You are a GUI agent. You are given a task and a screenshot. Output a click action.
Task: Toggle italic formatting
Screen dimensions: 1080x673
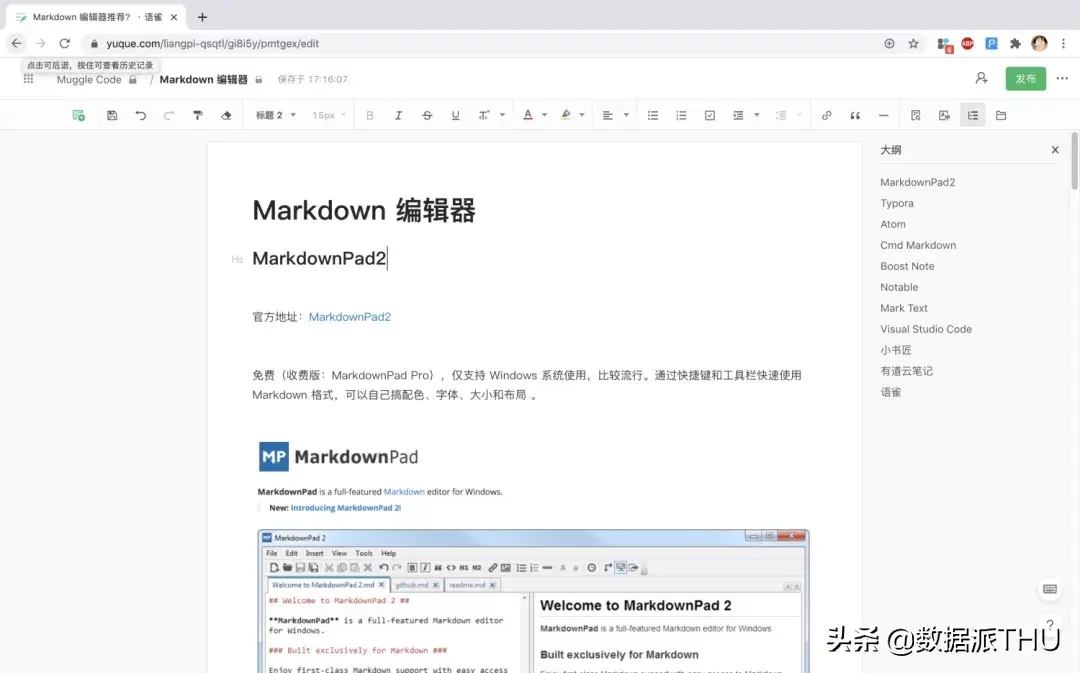[x=398, y=115]
